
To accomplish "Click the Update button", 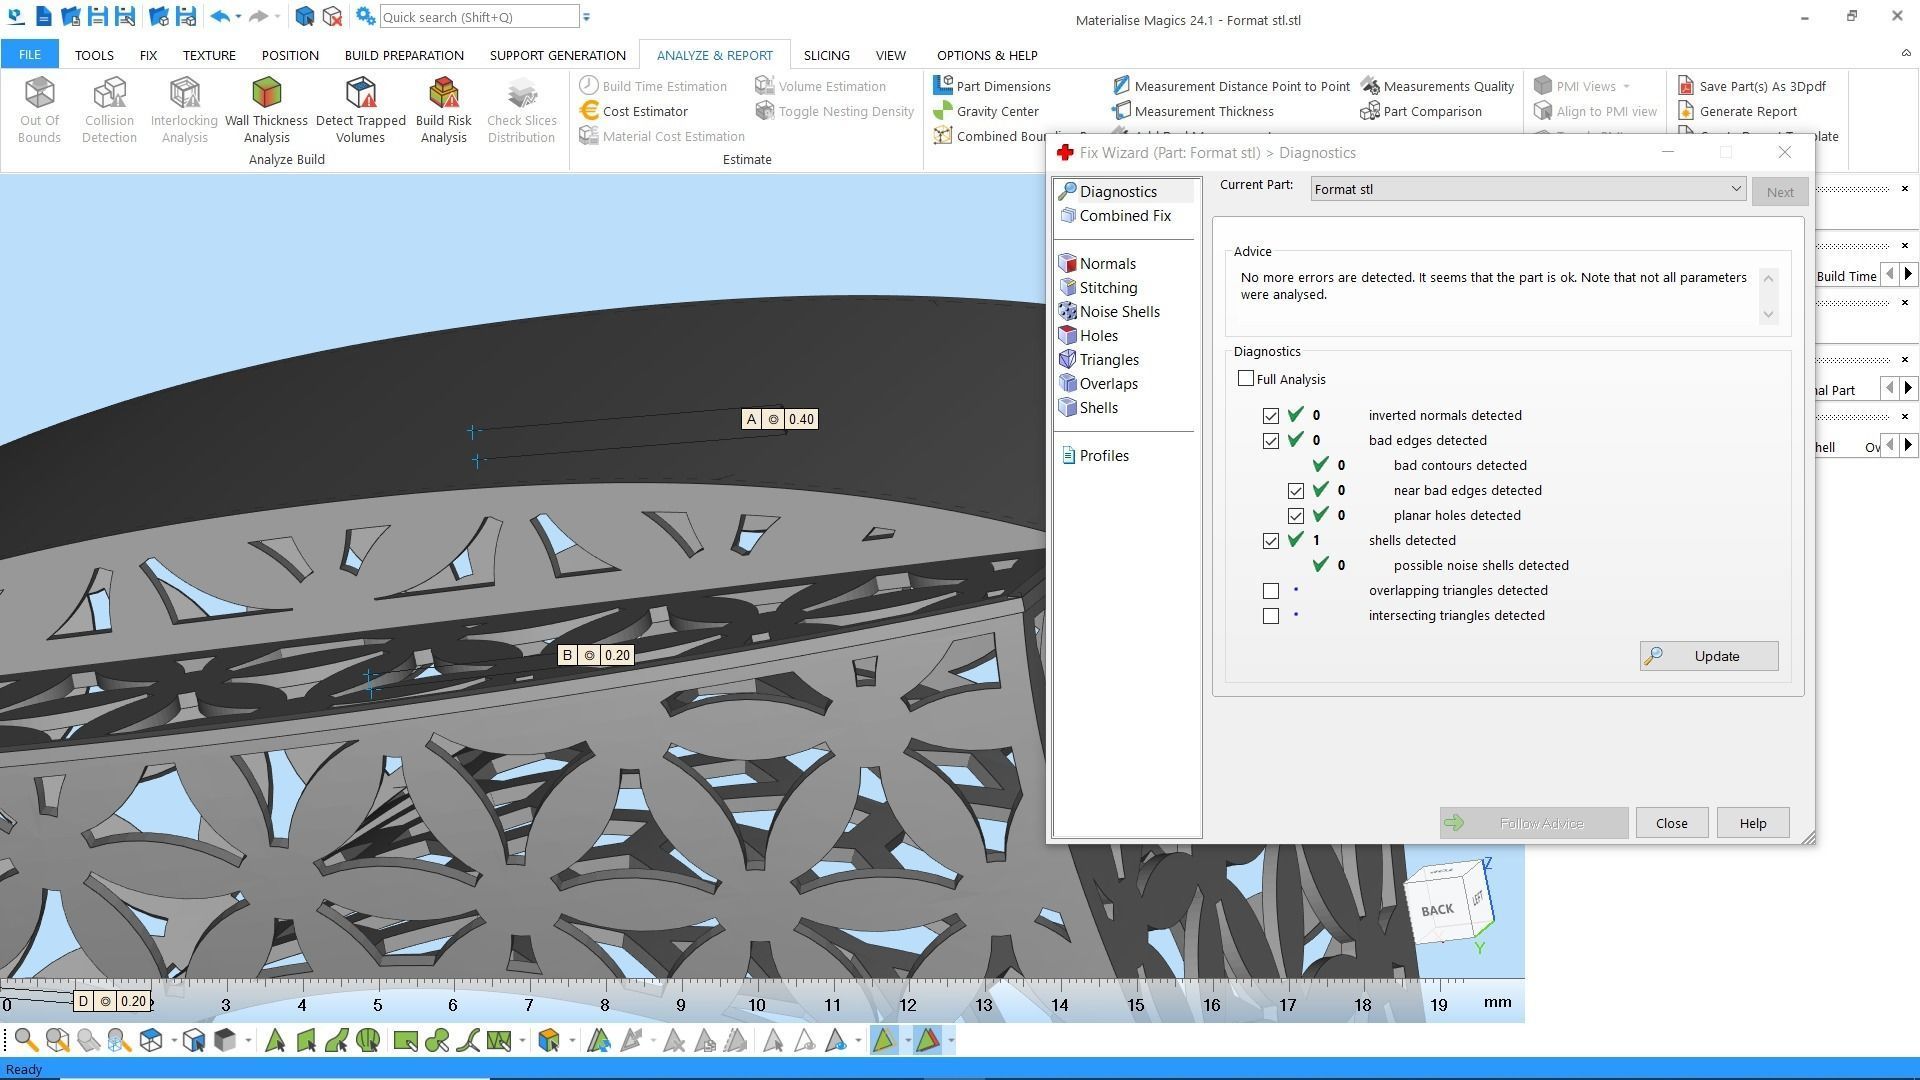I will pyautogui.click(x=1708, y=656).
